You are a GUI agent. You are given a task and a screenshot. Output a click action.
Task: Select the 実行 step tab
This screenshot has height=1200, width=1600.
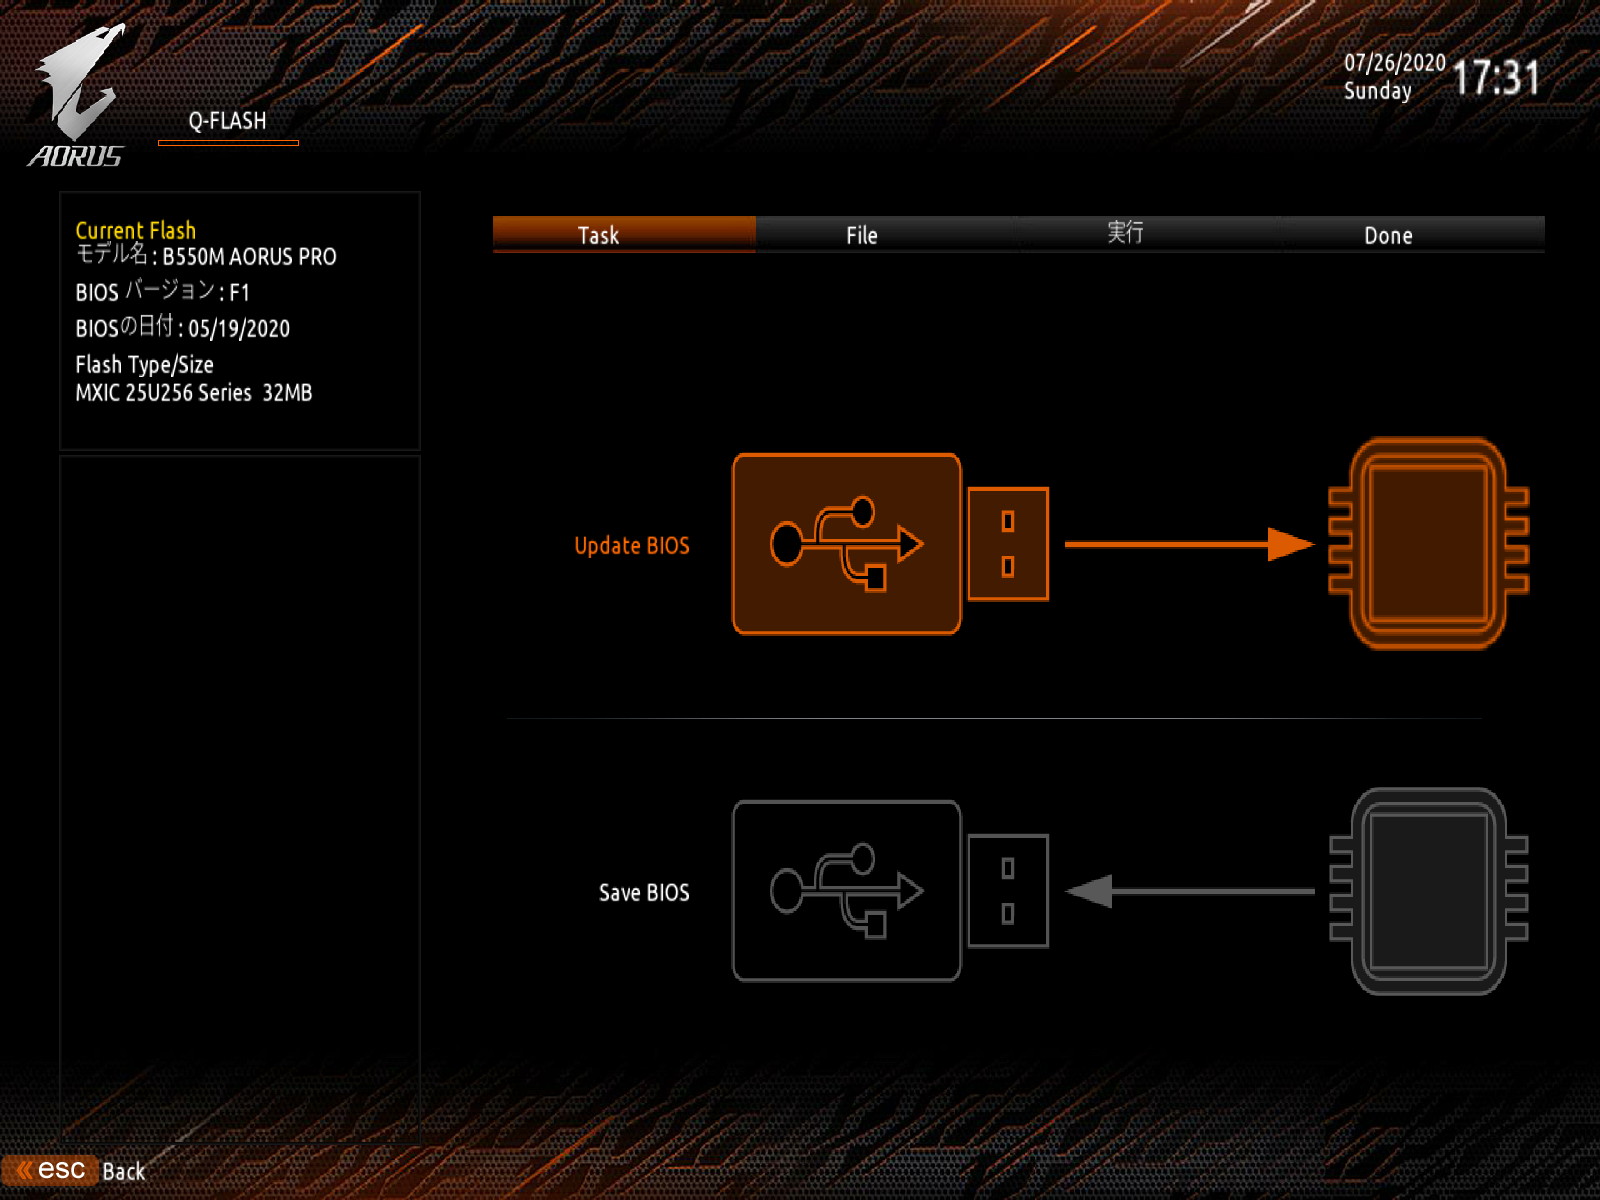tap(1150, 235)
